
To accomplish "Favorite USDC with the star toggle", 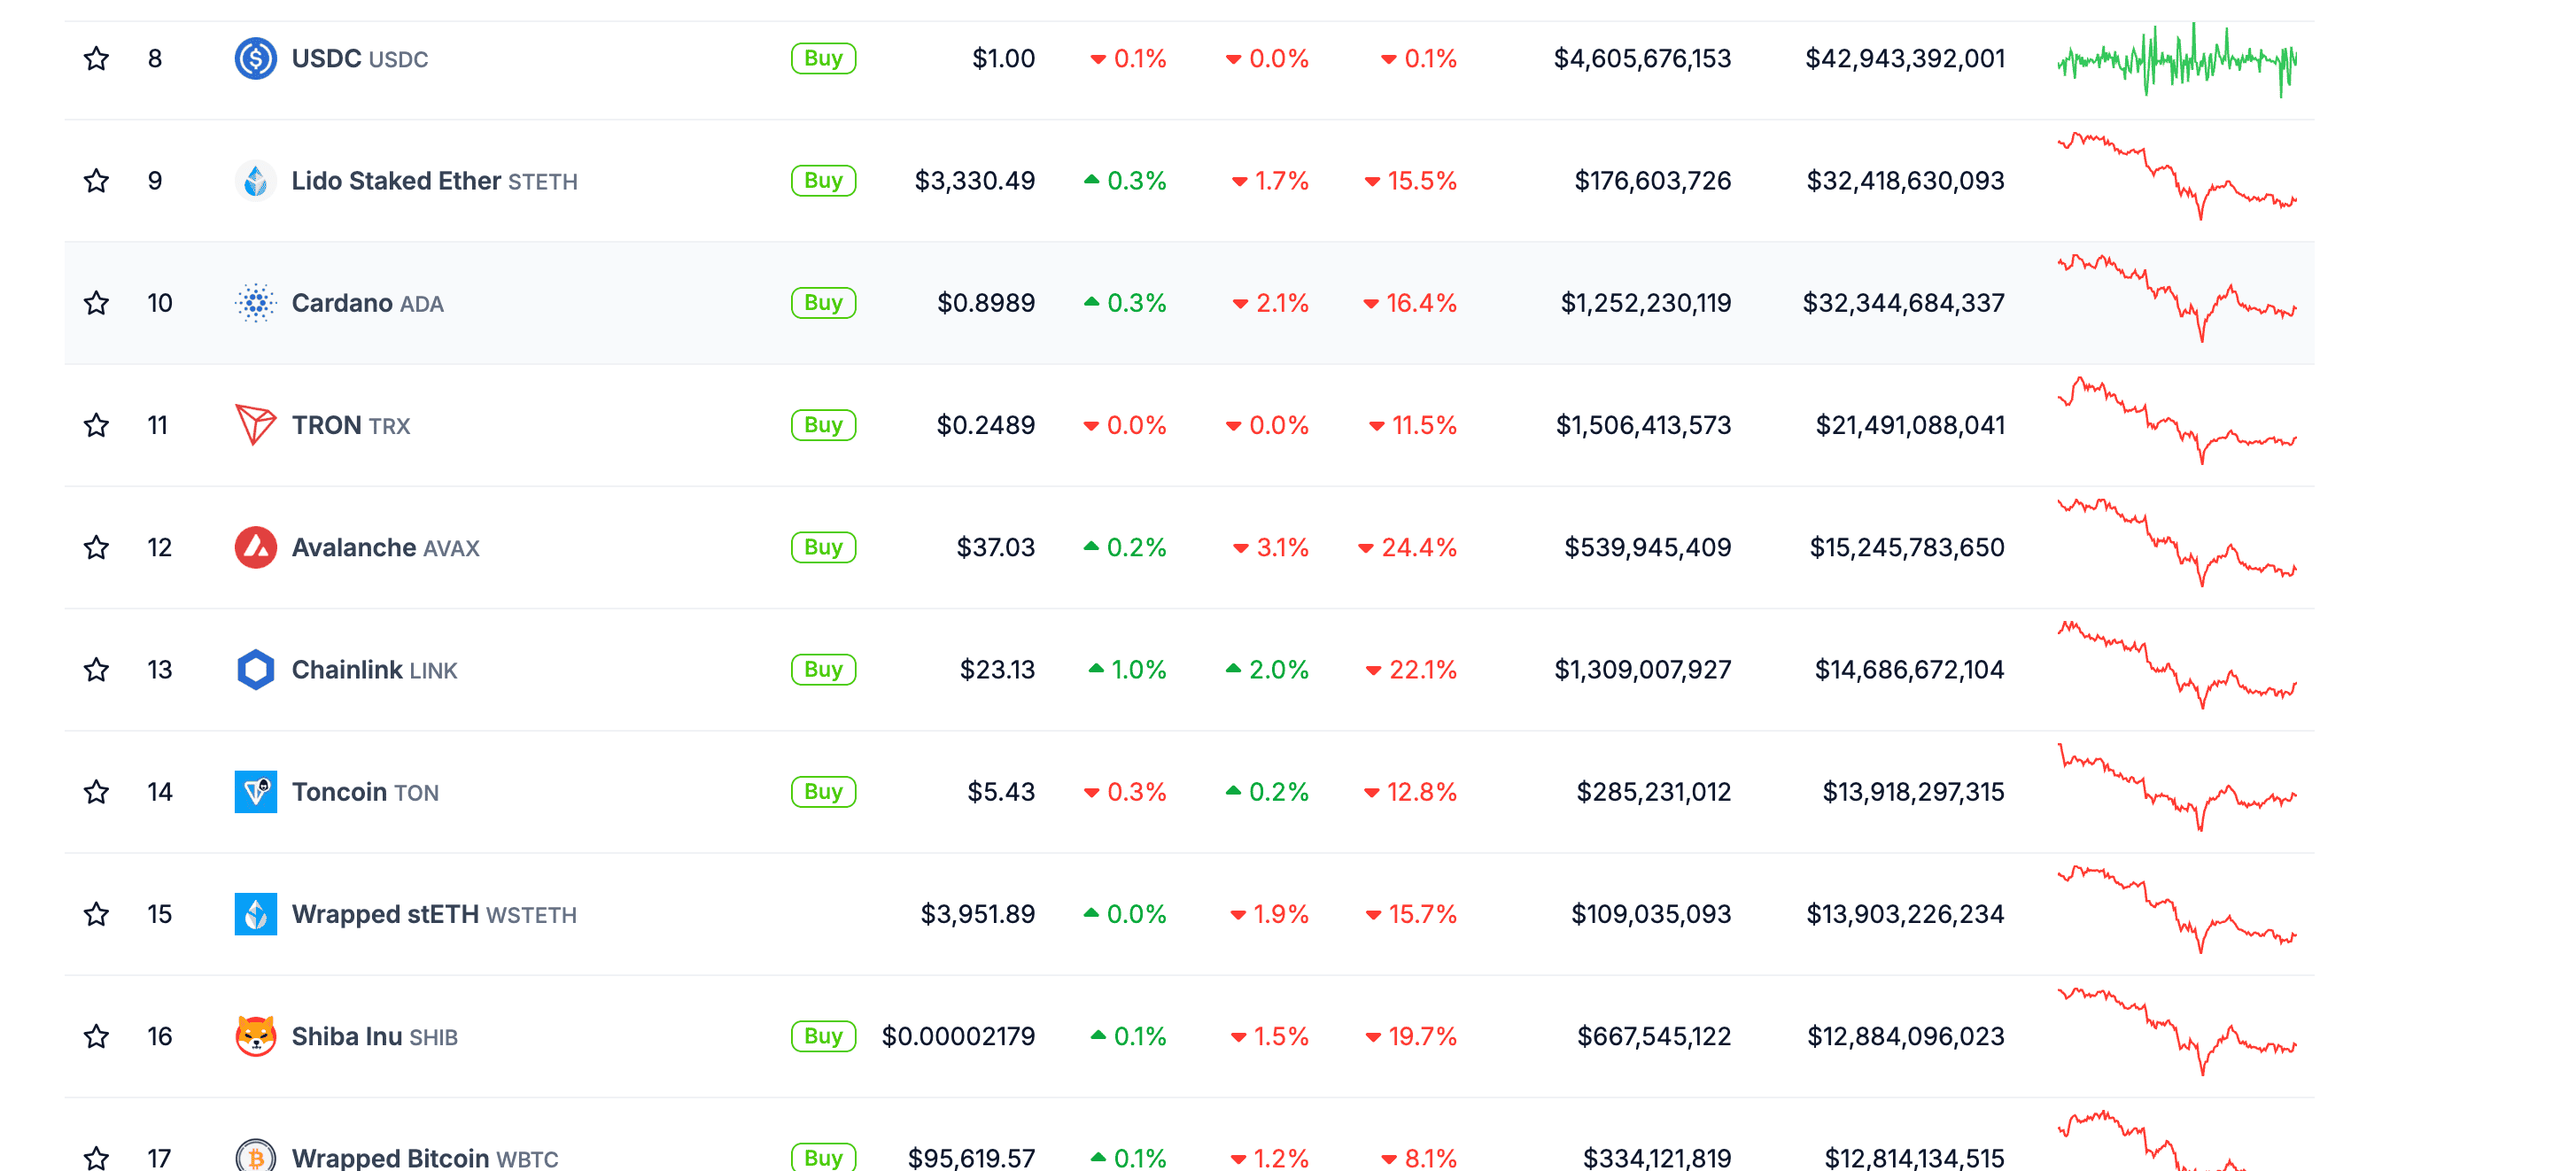I will tap(96, 58).
